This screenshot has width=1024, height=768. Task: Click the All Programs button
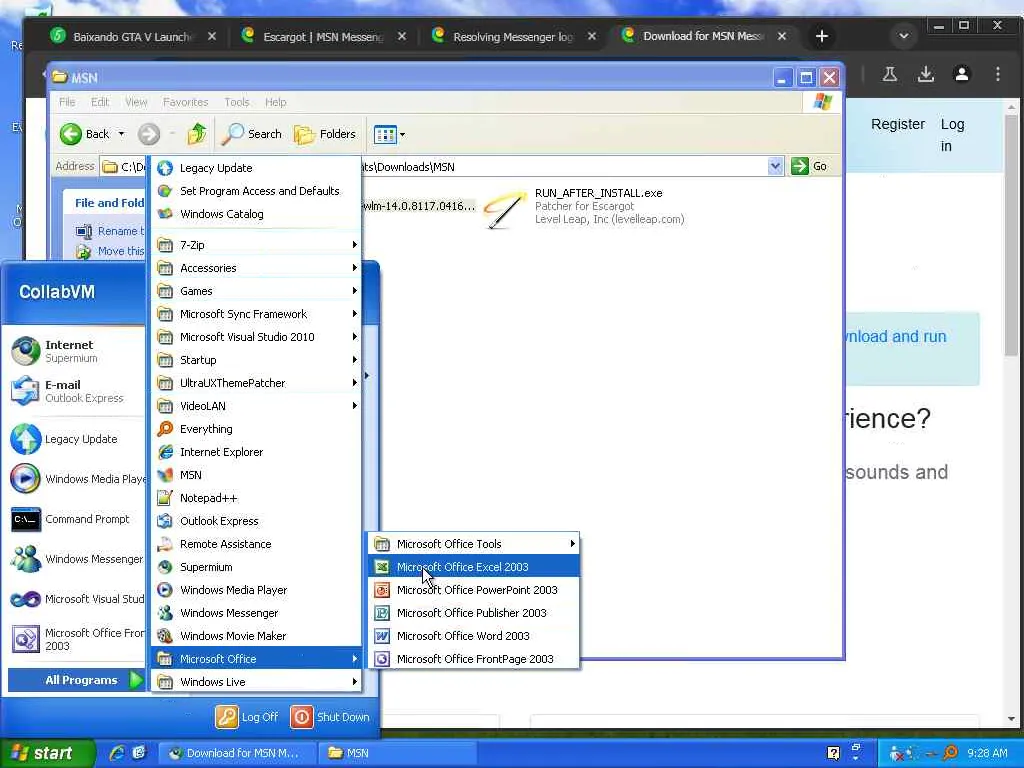(x=76, y=680)
